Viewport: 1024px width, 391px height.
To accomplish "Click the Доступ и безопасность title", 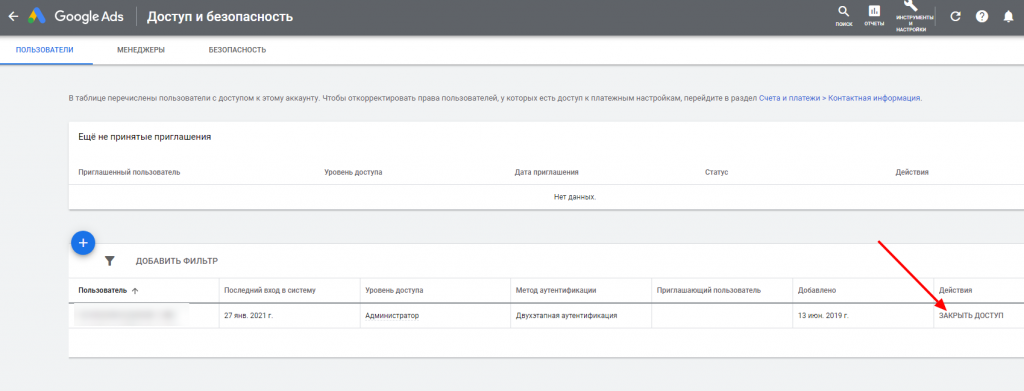I will point(220,17).
